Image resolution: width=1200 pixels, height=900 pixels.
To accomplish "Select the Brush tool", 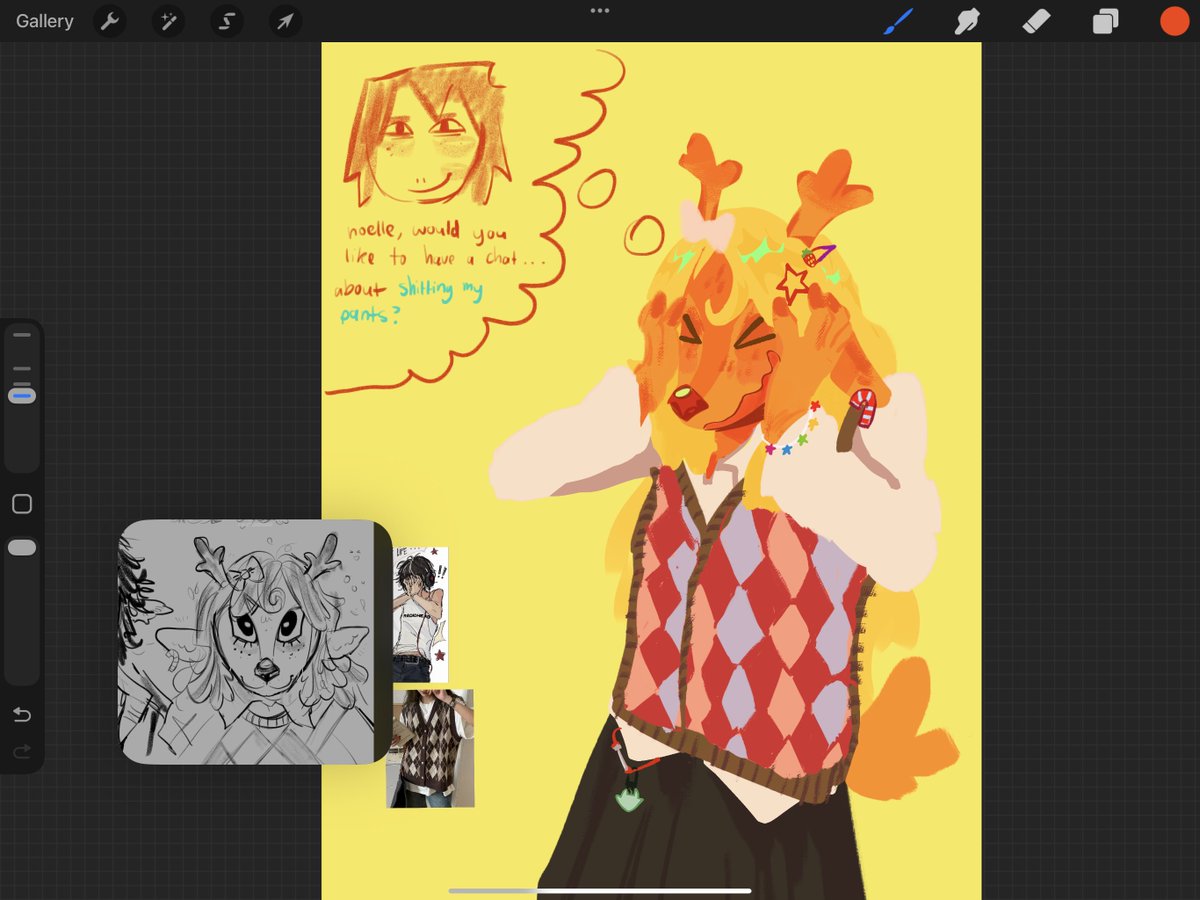I will [900, 21].
